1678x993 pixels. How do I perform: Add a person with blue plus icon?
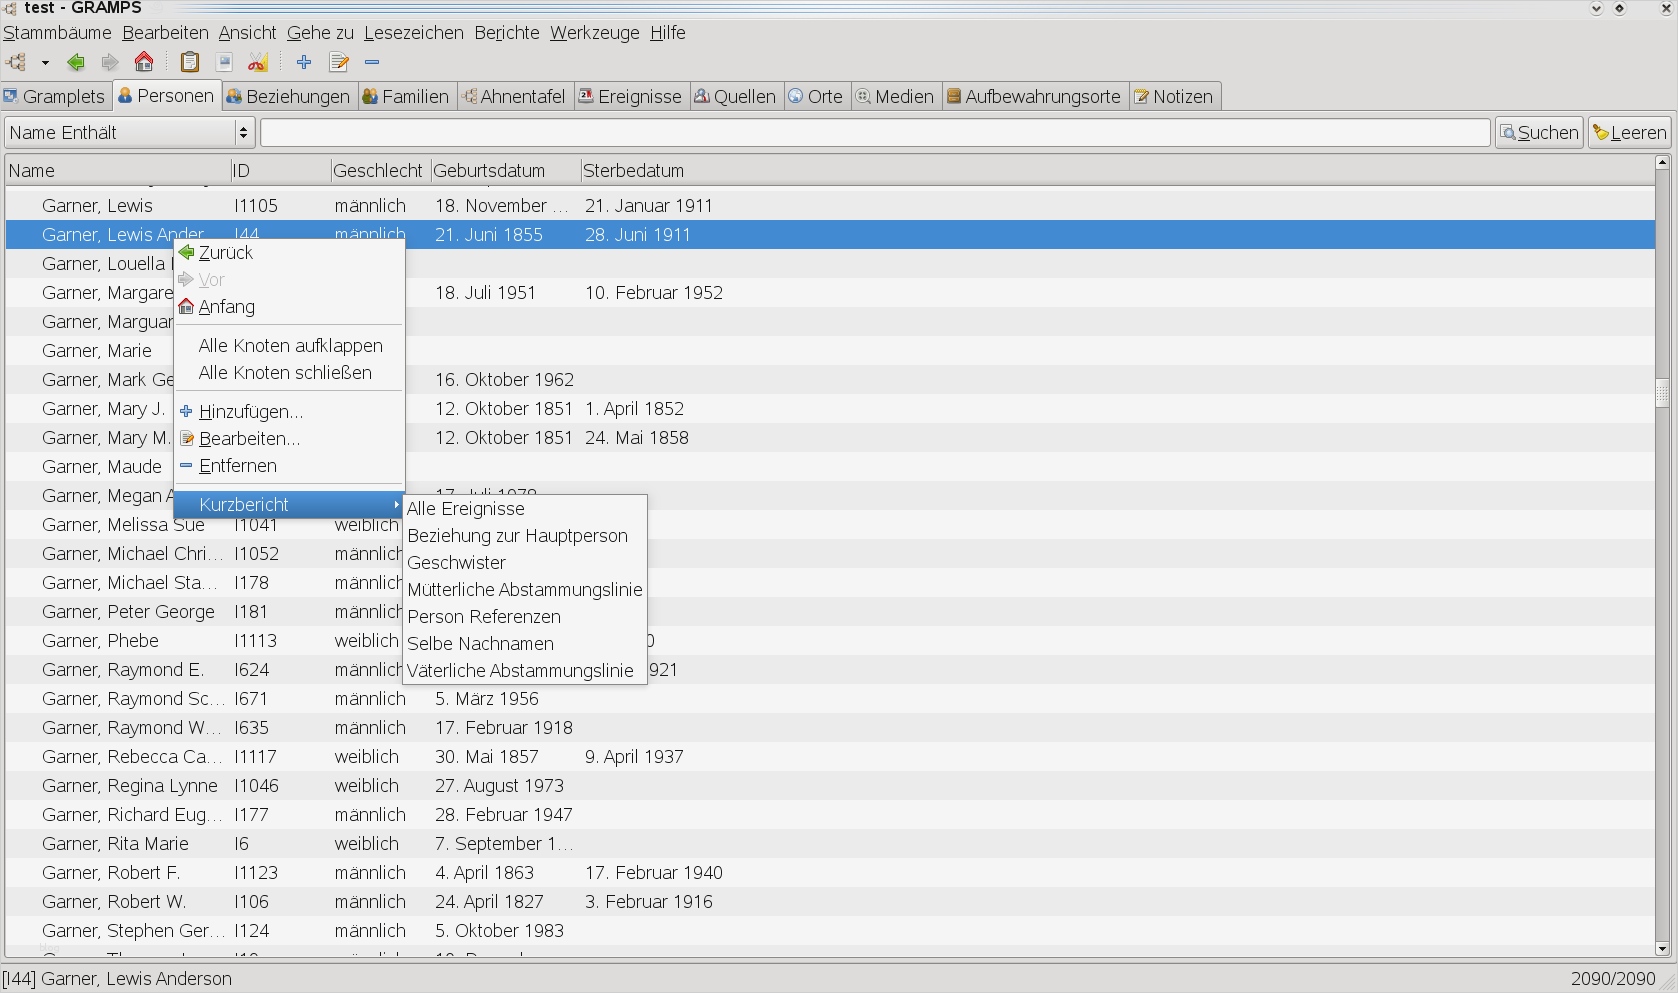point(304,62)
